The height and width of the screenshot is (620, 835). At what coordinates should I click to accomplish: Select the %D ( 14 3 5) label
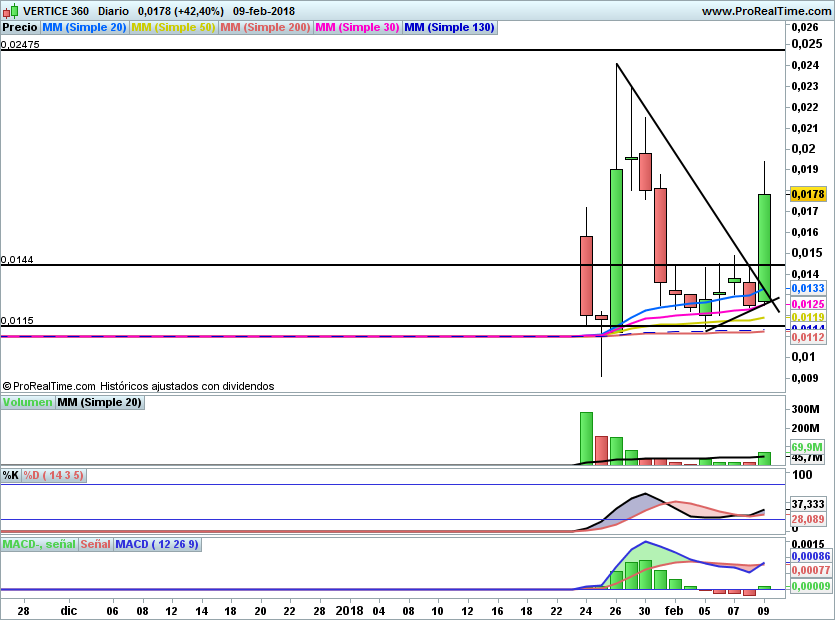click(53, 475)
